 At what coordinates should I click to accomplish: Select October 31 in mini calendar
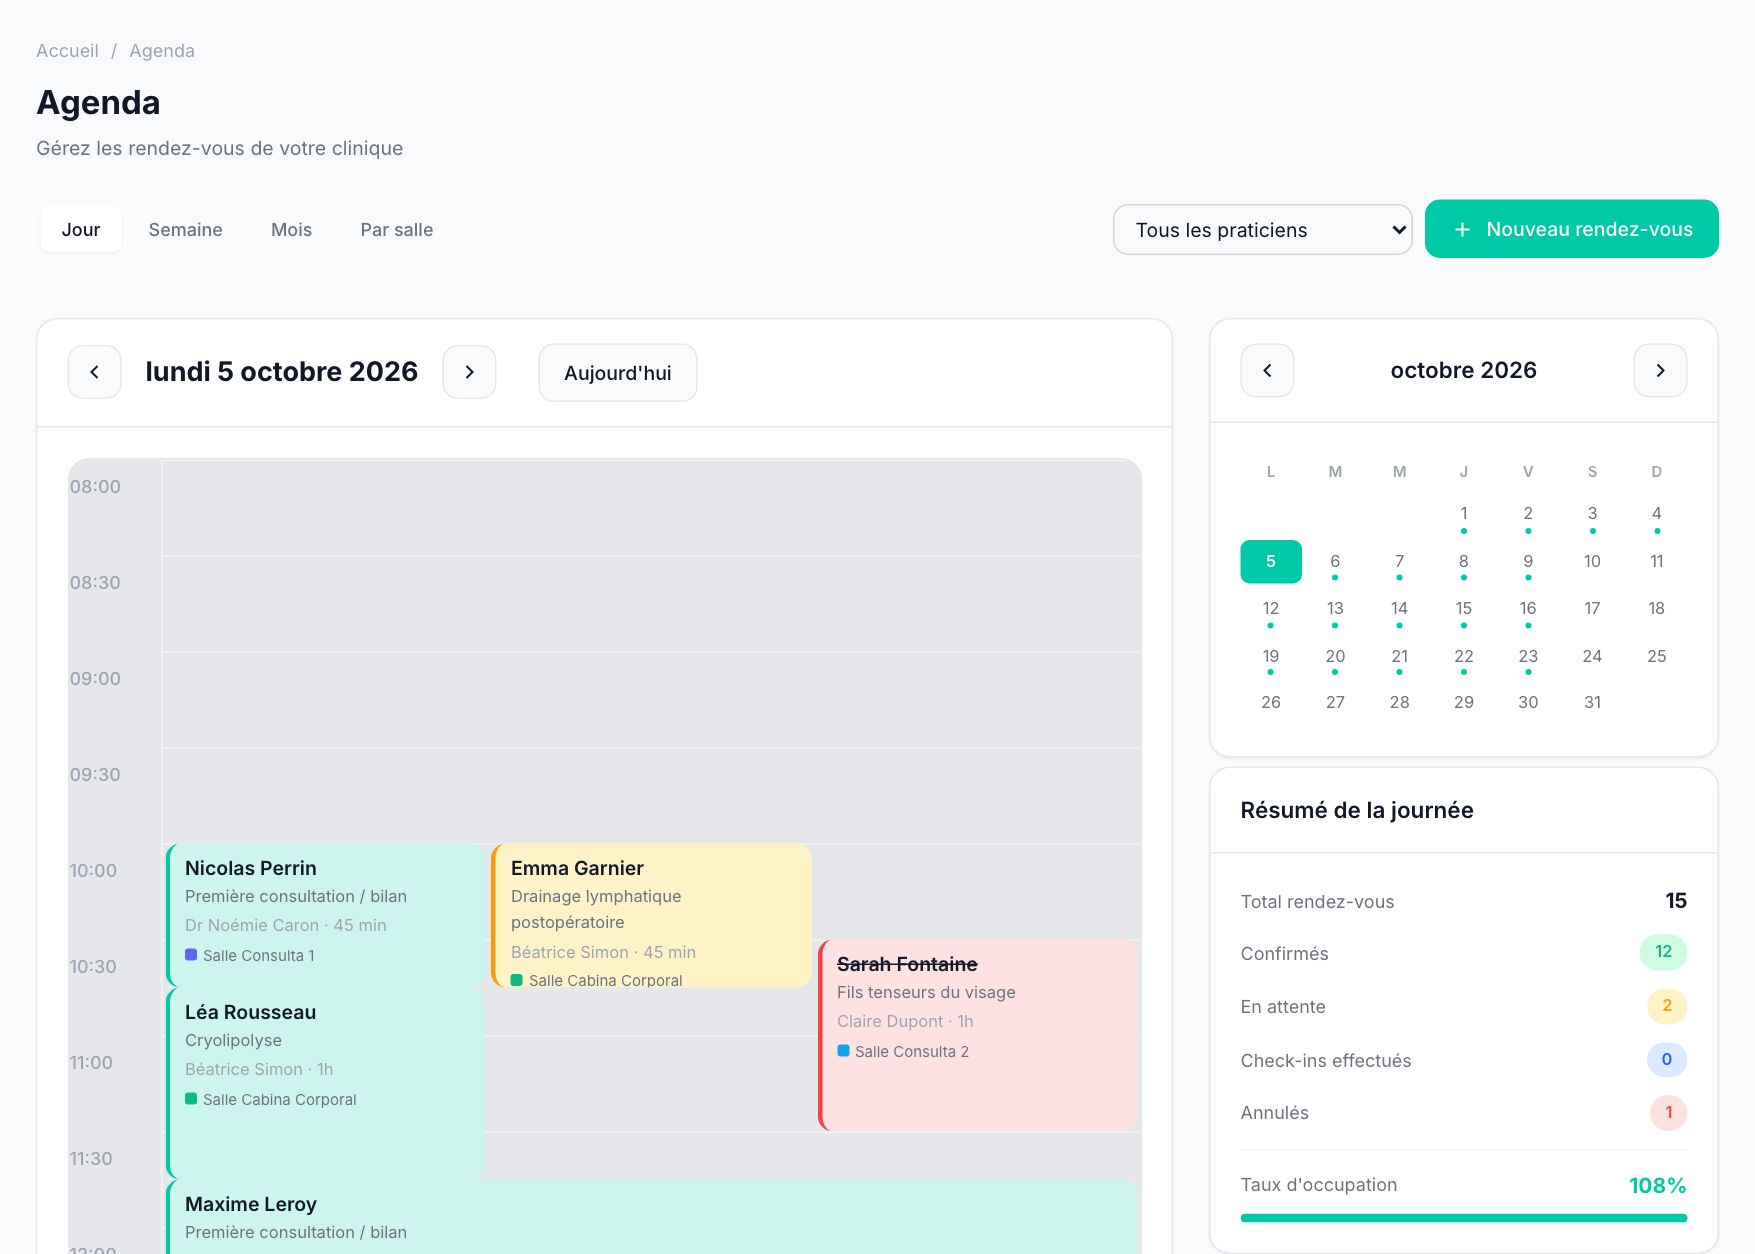(x=1592, y=702)
